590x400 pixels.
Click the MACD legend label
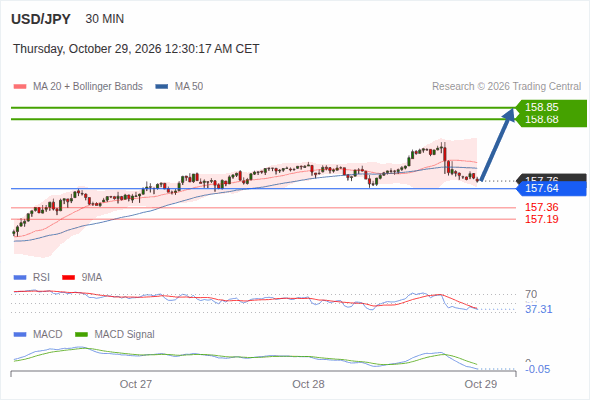click(47, 334)
